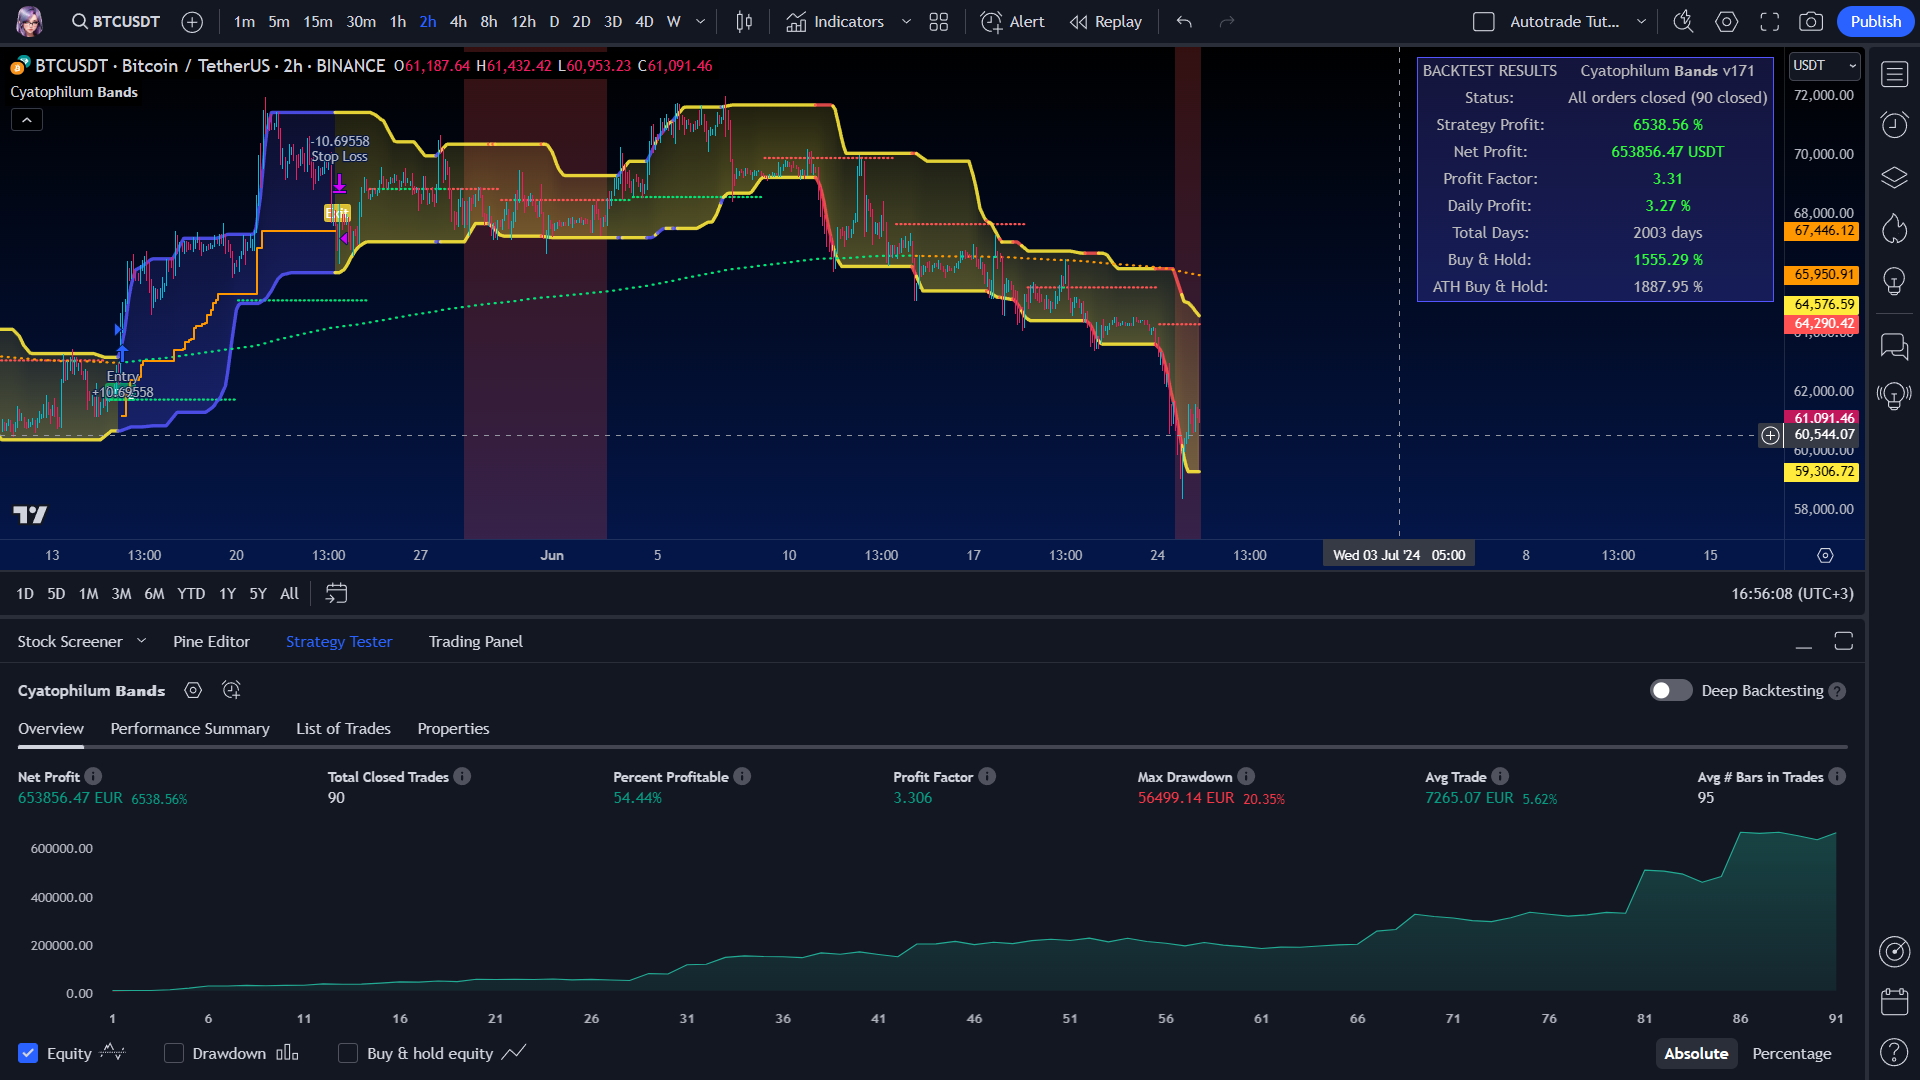
Task: Take a chart snapshot with camera icon
Action: pos(1811,21)
